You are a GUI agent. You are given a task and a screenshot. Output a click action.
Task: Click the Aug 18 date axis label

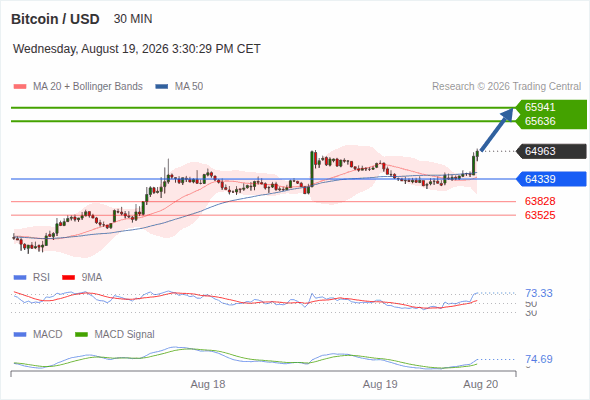208,384
